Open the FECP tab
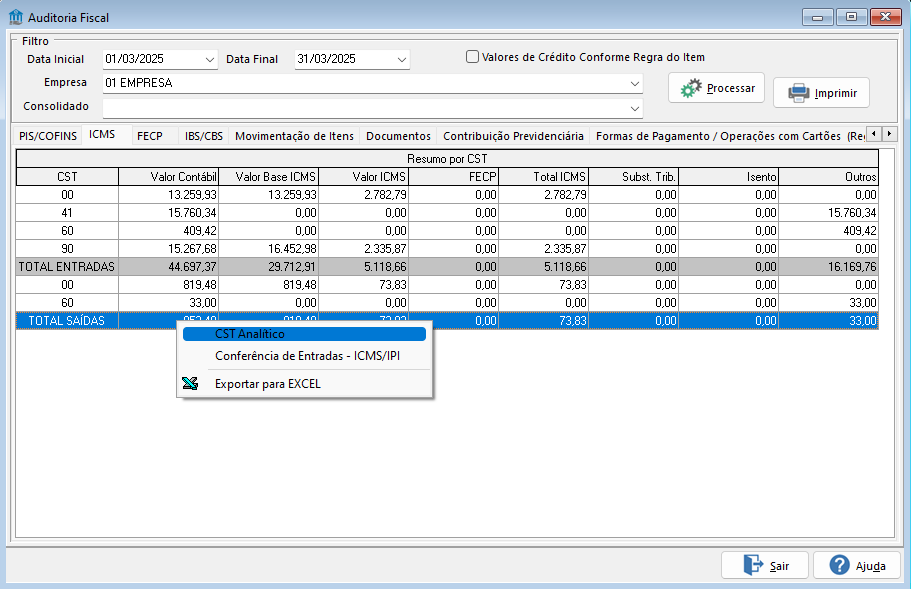 coord(150,136)
